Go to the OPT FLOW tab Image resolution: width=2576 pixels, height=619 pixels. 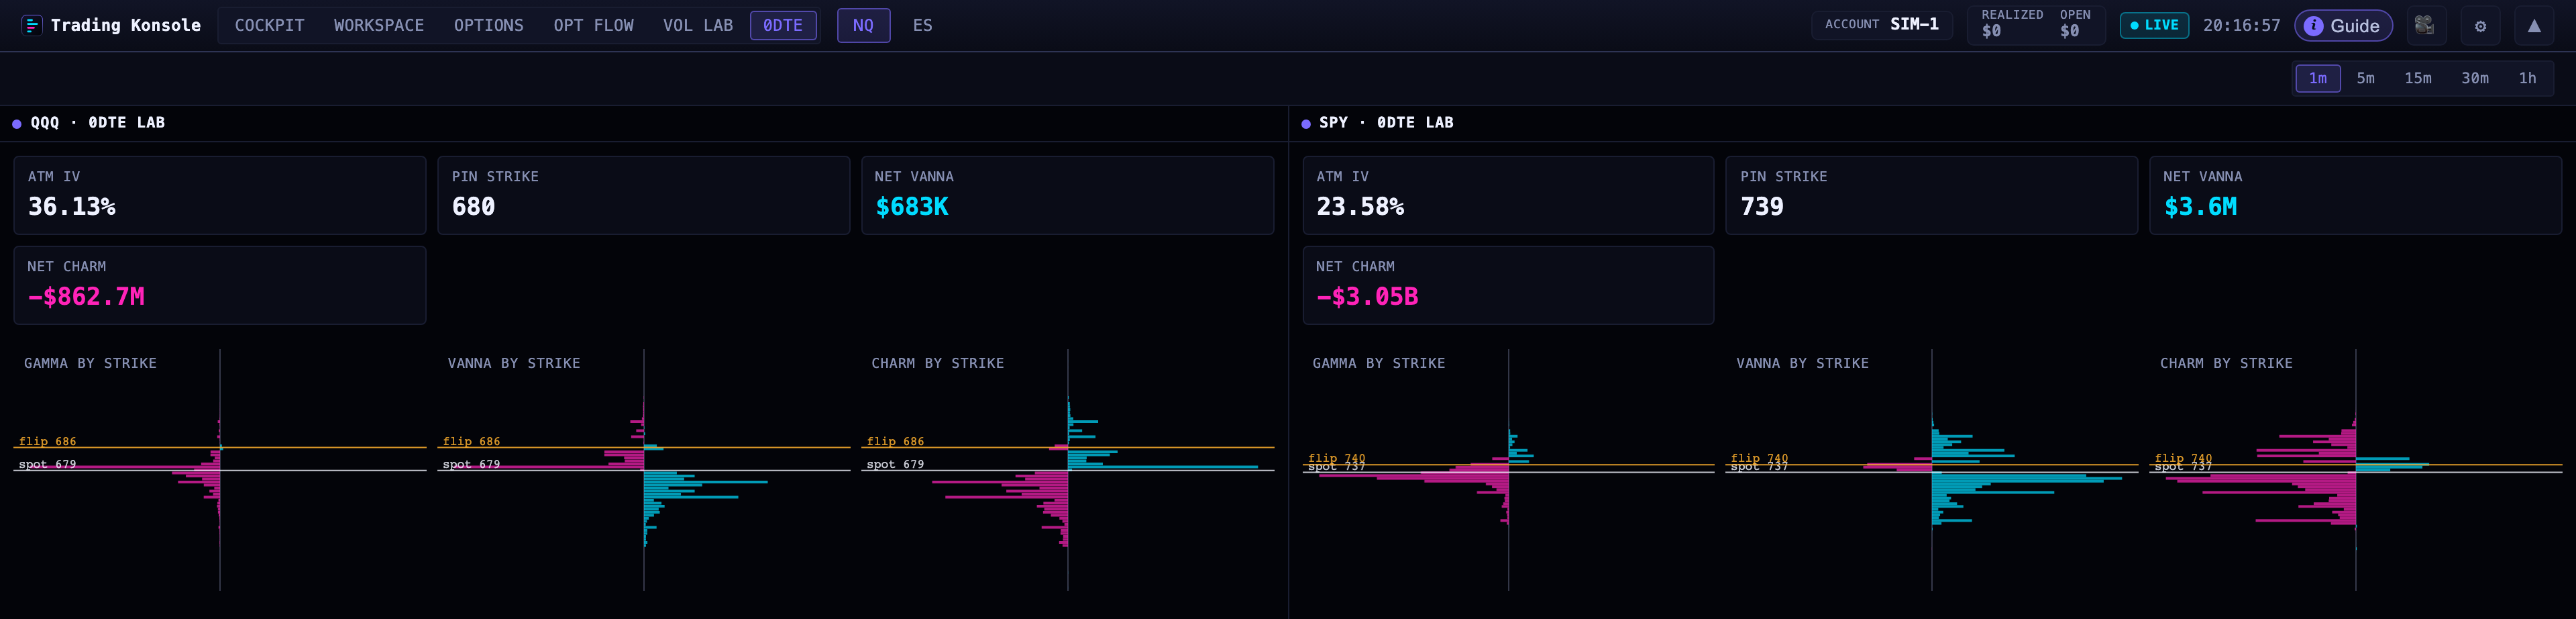(x=593, y=25)
